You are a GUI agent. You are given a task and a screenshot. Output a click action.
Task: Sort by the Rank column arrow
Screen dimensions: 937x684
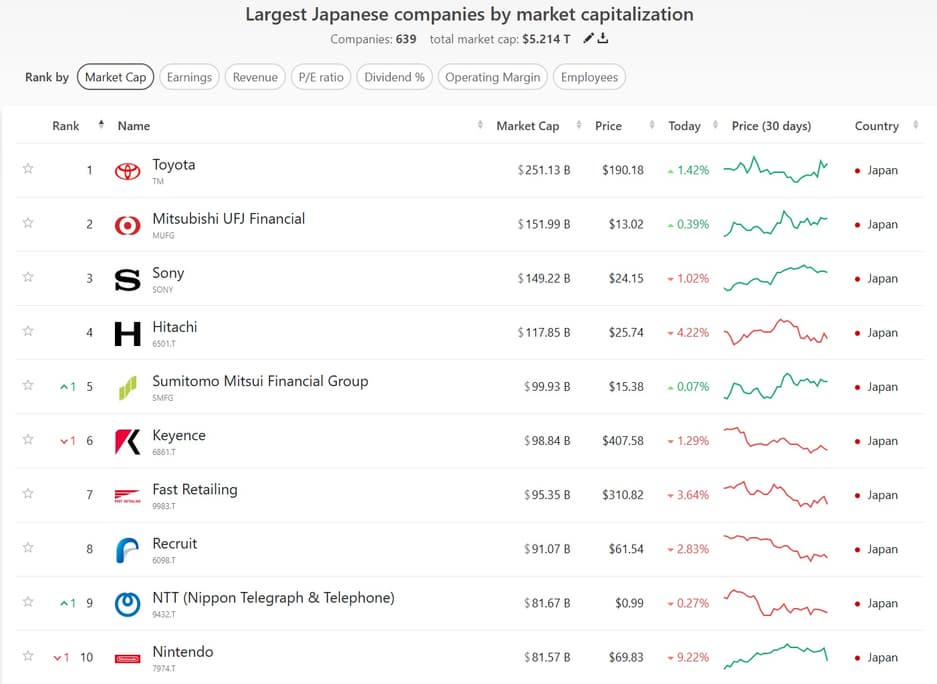(101, 126)
